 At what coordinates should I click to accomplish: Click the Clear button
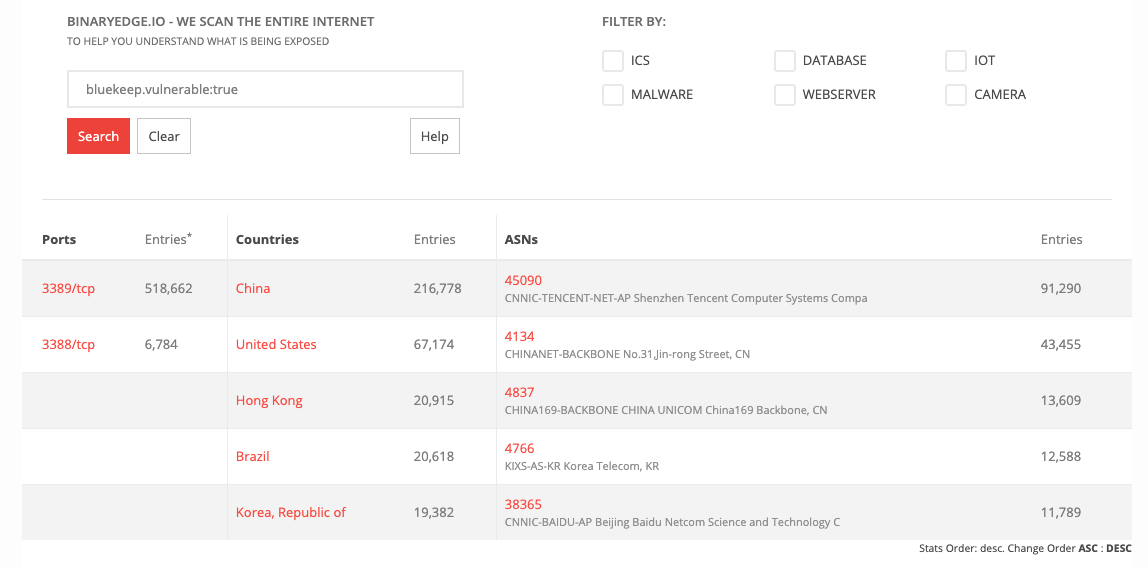164,136
